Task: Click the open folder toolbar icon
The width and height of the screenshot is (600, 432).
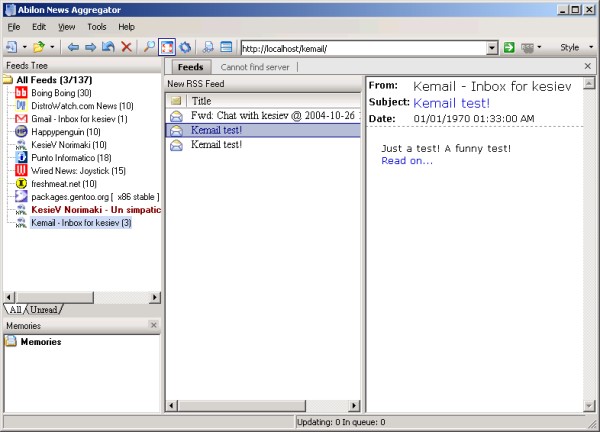Action: (x=39, y=47)
